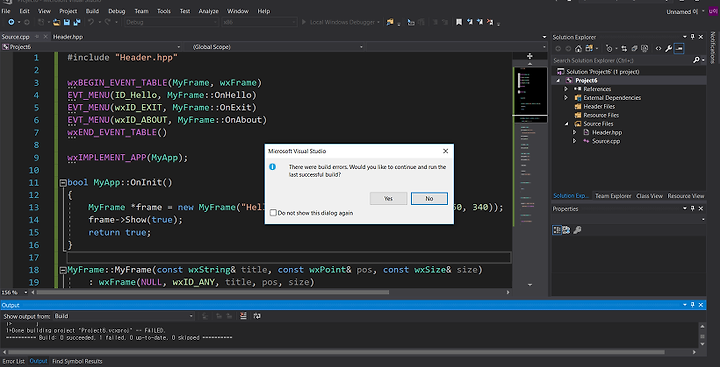The image size is (720, 367).
Task: Click the code minimap overview
Action: pos(529,147)
